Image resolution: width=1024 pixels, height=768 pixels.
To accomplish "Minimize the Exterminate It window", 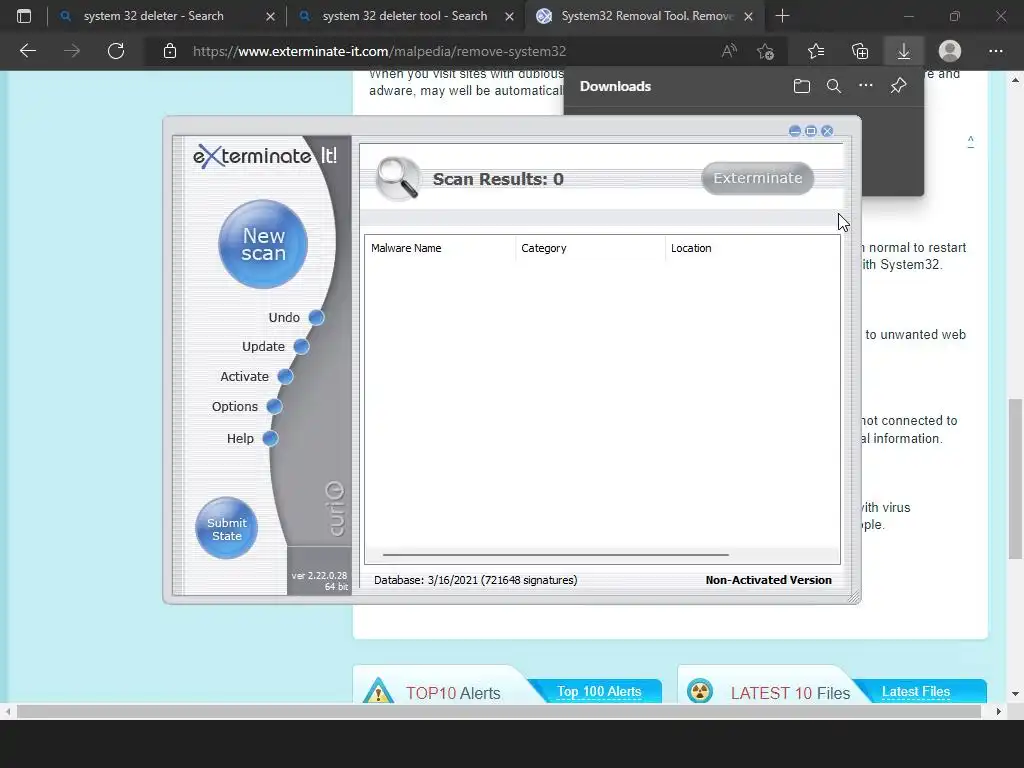I will point(794,131).
